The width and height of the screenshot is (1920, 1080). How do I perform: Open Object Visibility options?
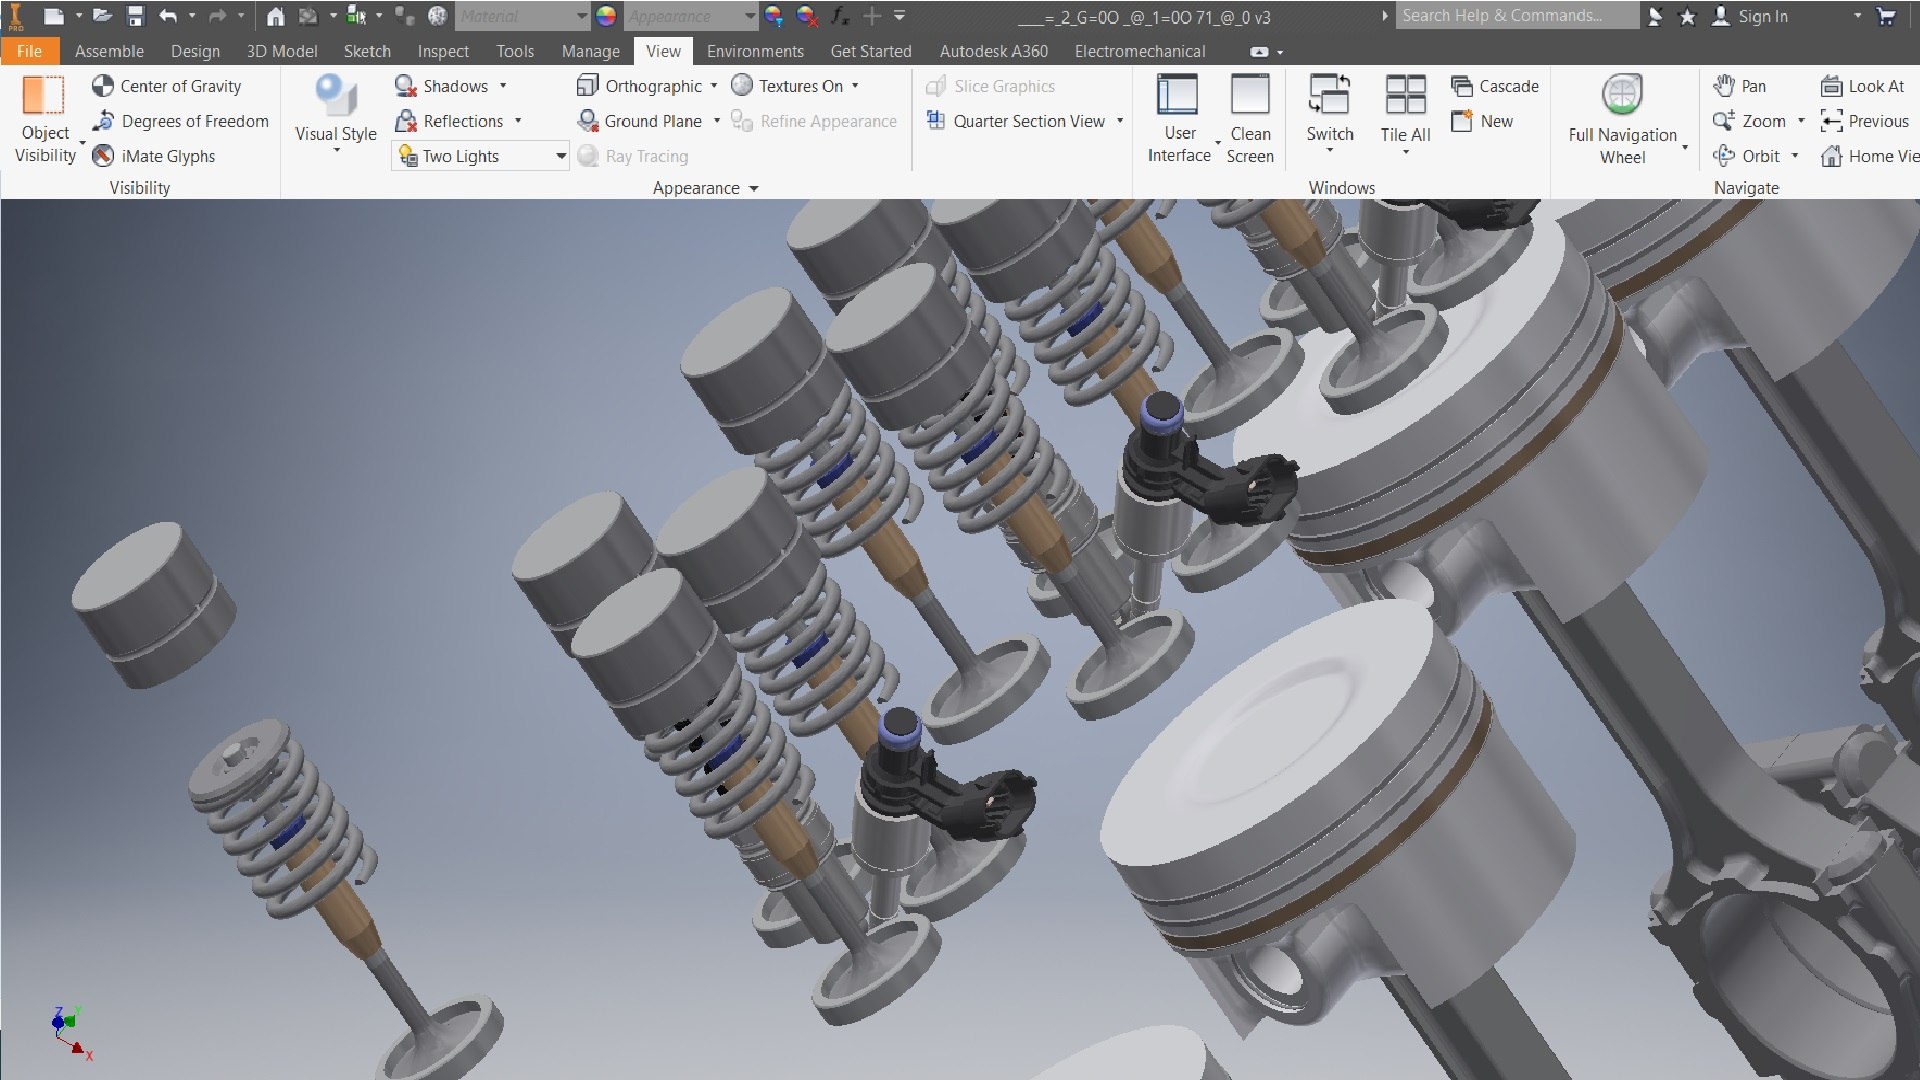pos(45,120)
